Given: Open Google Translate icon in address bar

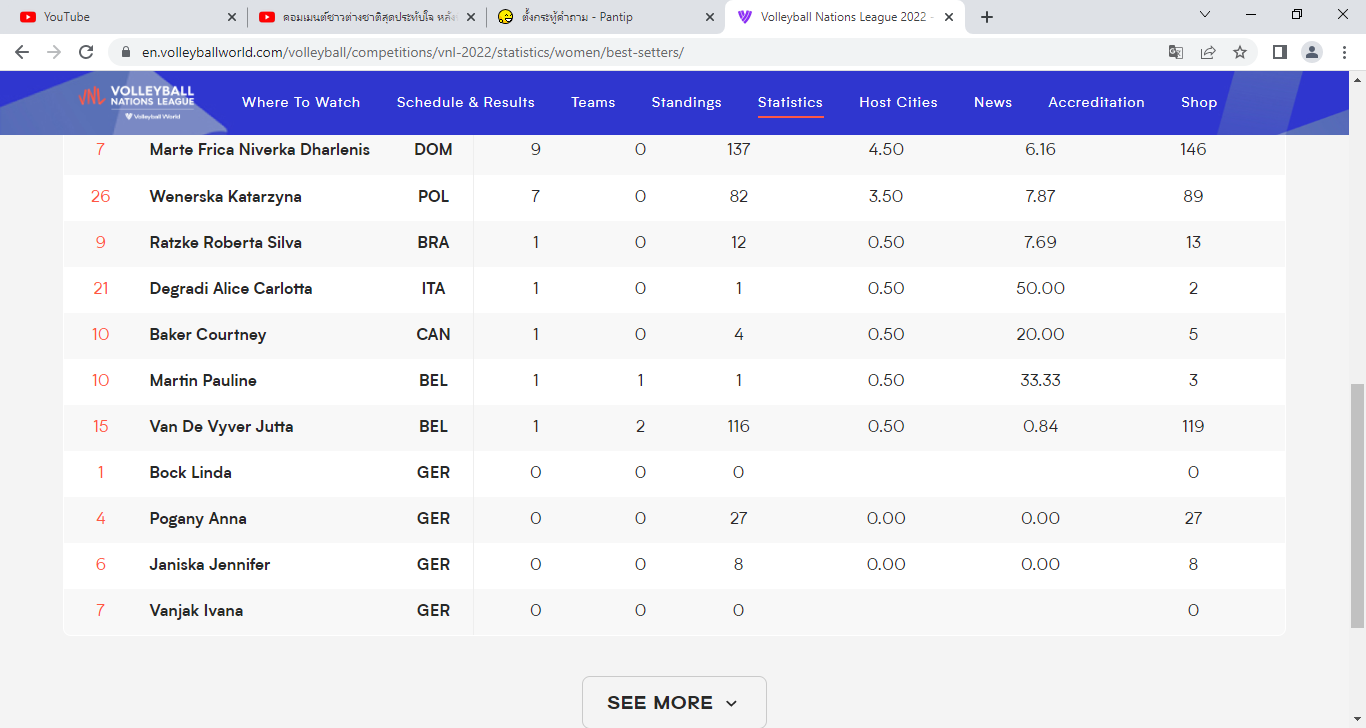Looking at the screenshot, I should pos(1176,52).
